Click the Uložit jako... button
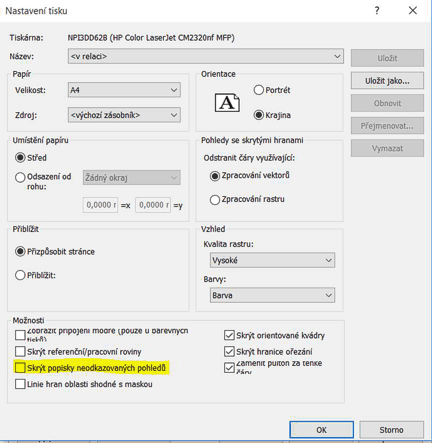 (387, 81)
